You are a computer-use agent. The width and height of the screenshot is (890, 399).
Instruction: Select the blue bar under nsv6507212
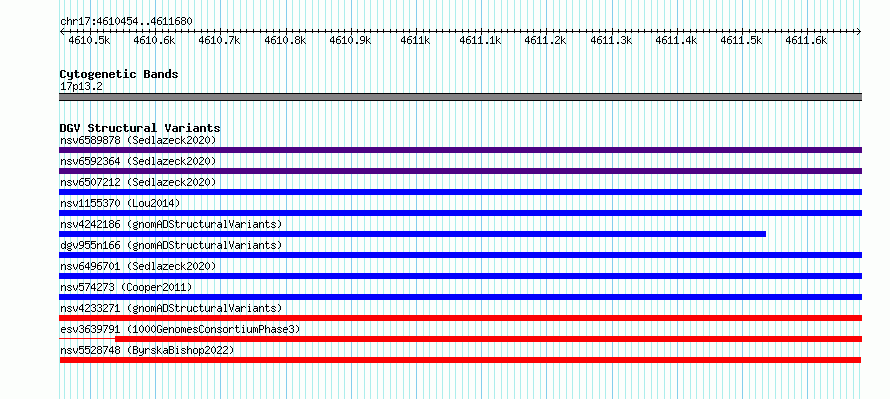pos(460,192)
